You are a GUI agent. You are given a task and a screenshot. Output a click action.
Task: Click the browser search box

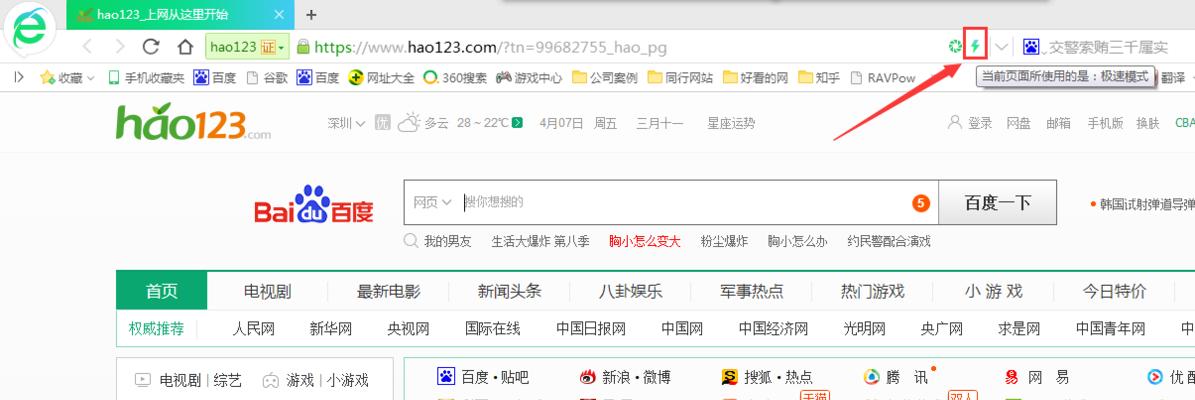(x=1109, y=47)
